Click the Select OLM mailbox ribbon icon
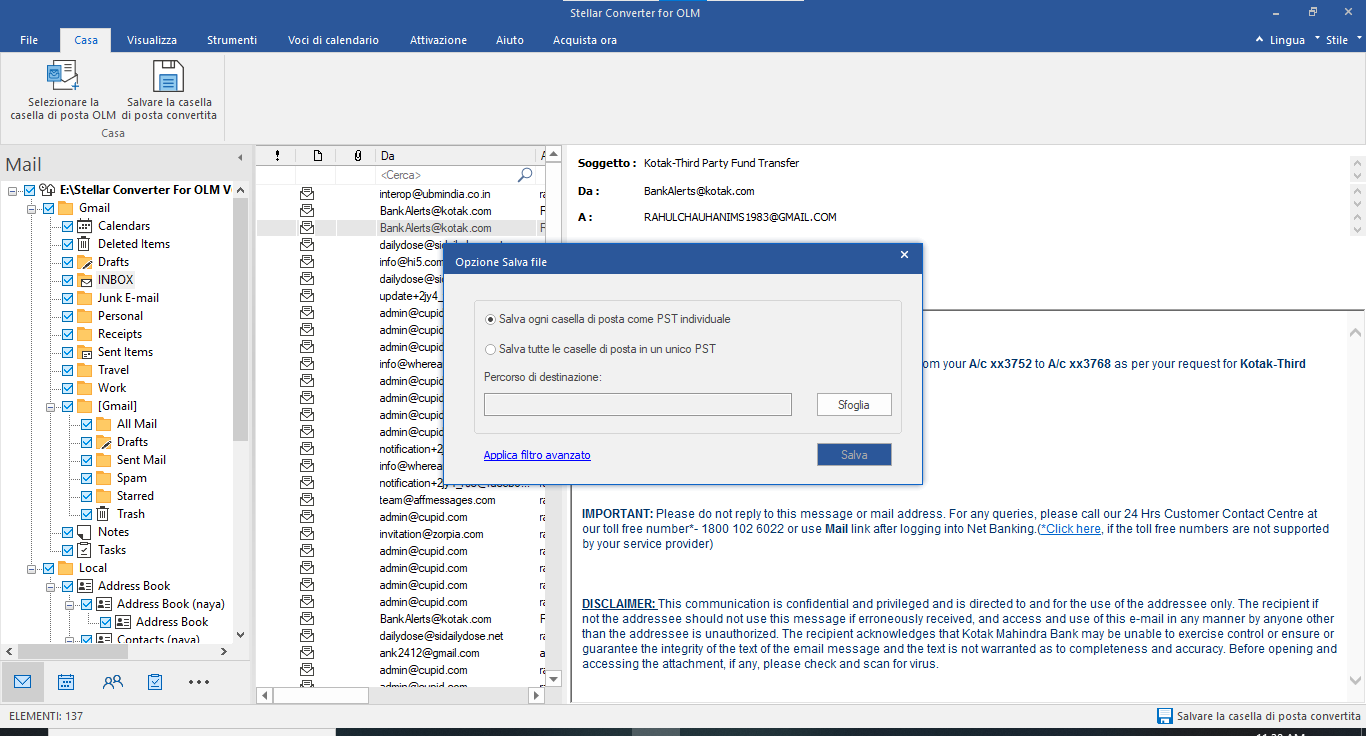This screenshot has height=736, width=1366. coord(62,77)
